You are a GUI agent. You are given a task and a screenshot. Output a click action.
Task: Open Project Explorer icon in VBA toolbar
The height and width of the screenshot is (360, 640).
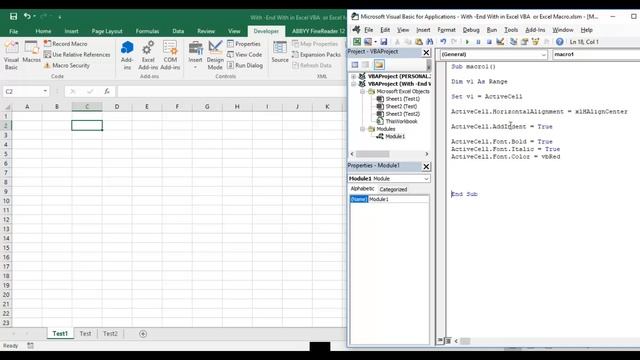(513, 42)
